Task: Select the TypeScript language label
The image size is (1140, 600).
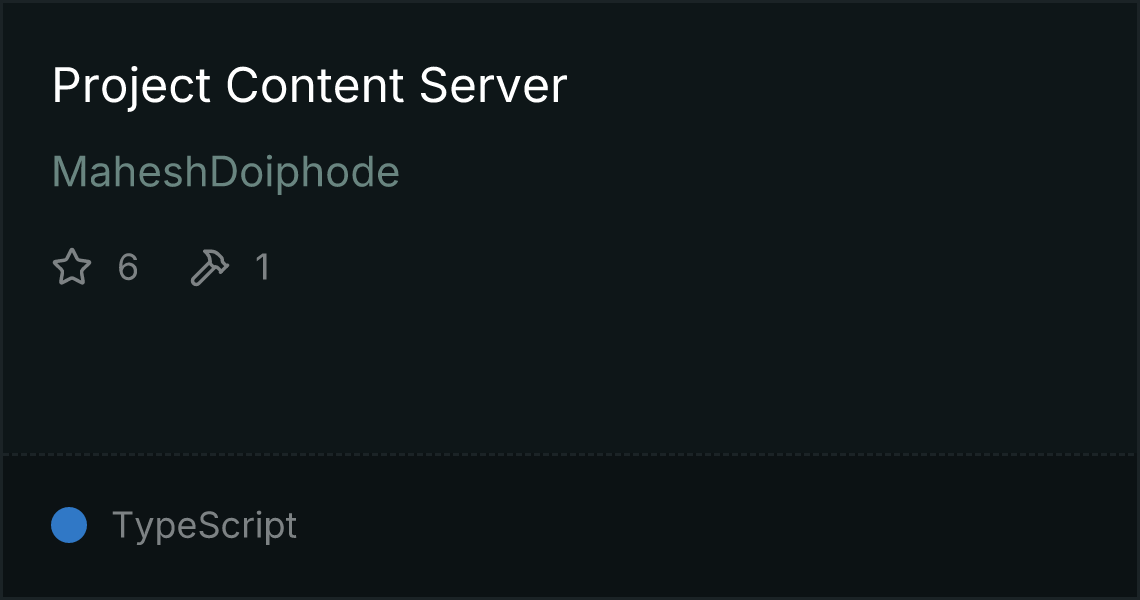Action: (204, 525)
